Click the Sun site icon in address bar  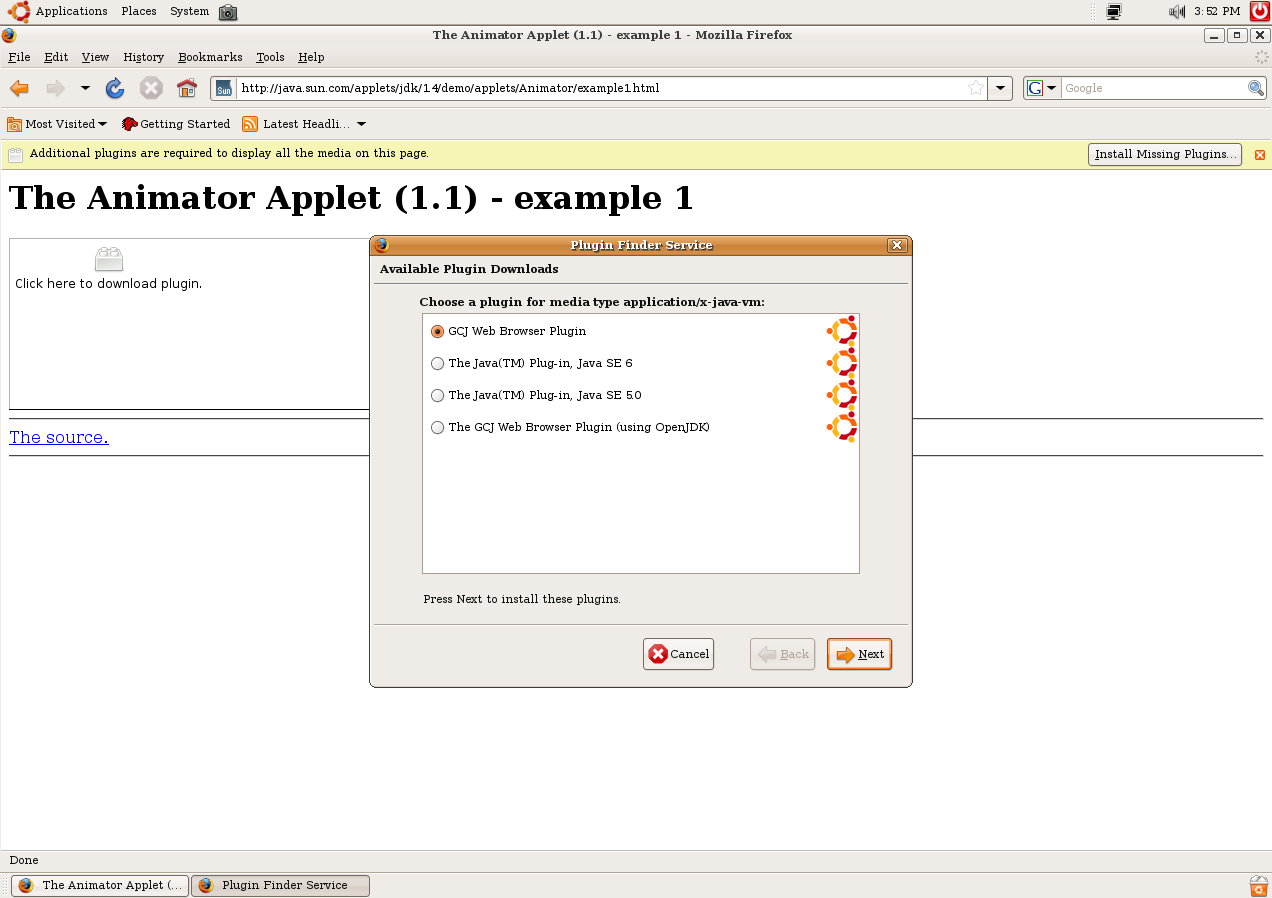click(224, 88)
